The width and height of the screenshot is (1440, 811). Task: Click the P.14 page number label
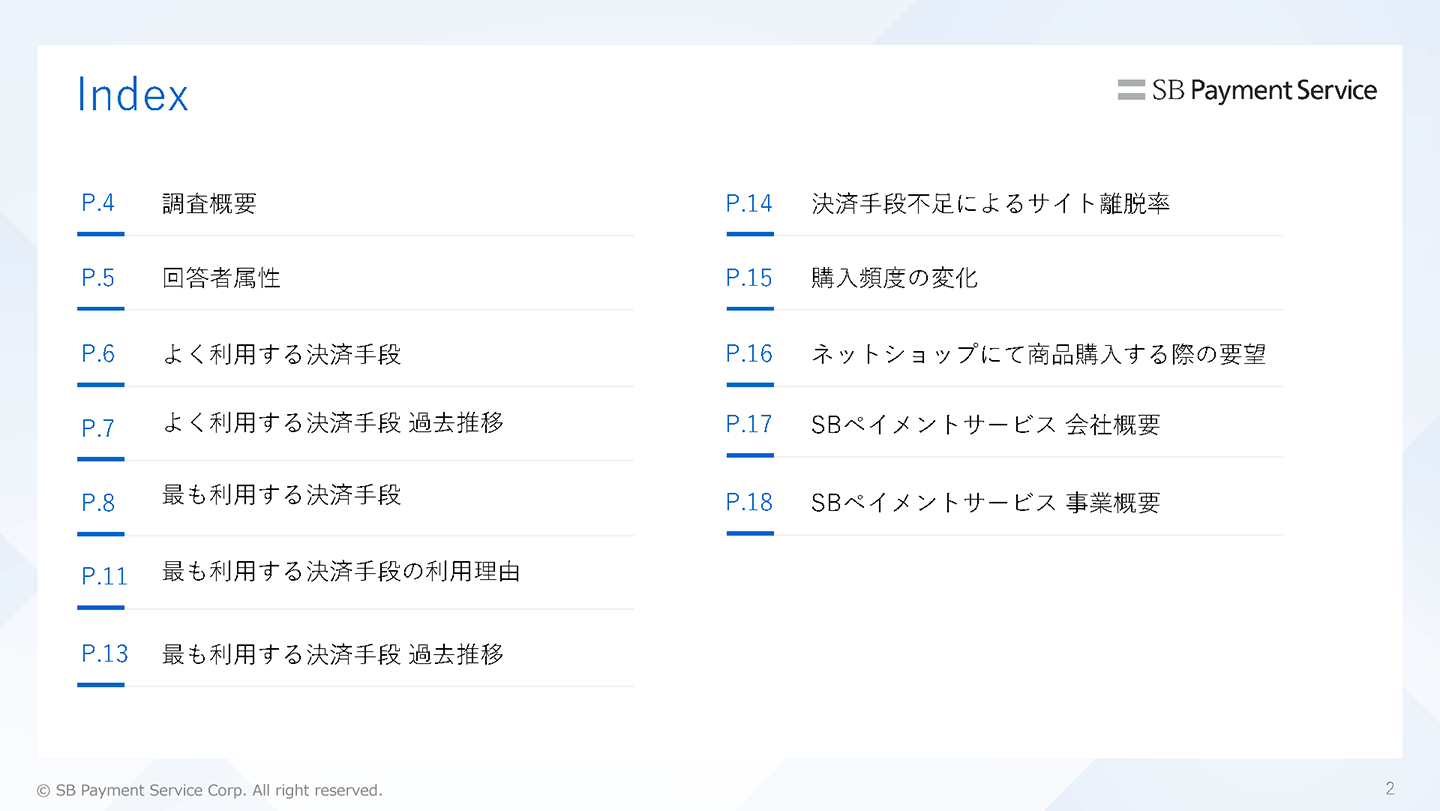(749, 204)
